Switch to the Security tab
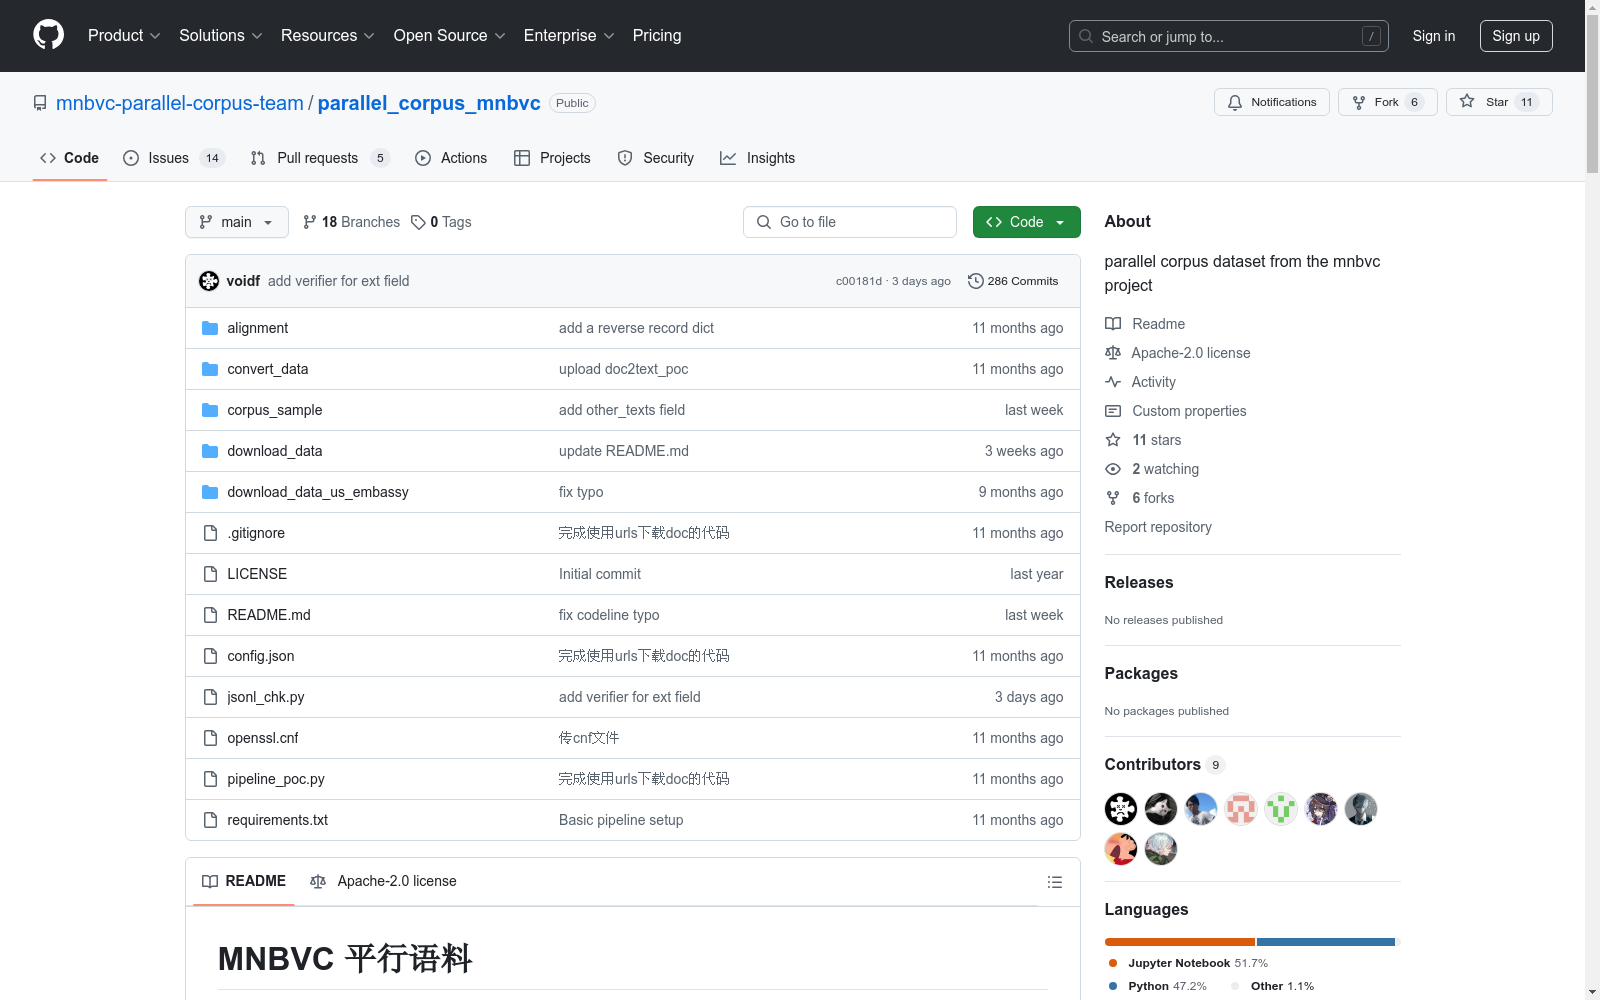Screen dimensions: 1600x1000 coord(656,158)
